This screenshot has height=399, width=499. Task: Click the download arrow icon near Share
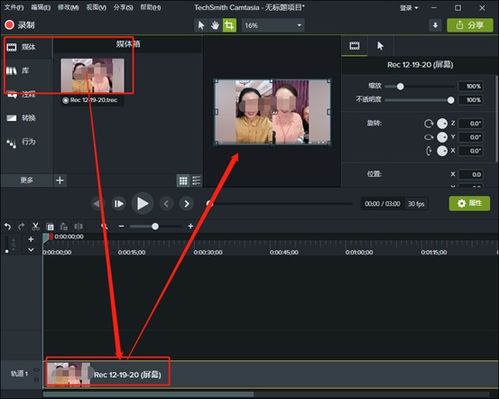point(435,25)
